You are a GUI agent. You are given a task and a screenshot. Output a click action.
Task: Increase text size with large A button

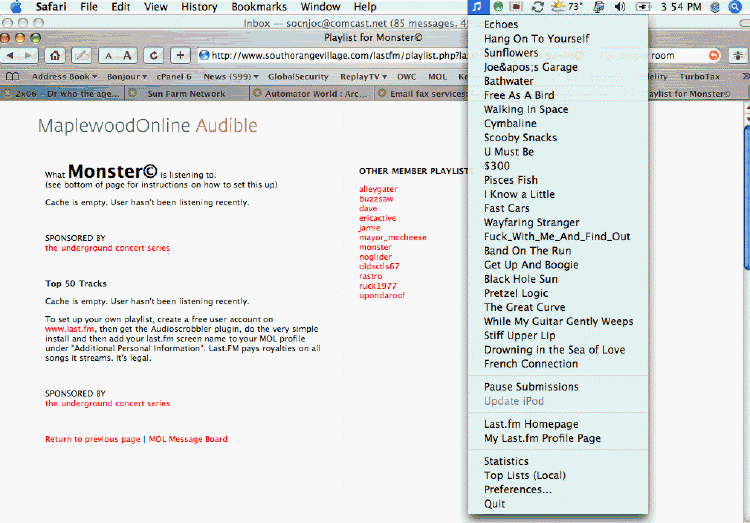127,56
